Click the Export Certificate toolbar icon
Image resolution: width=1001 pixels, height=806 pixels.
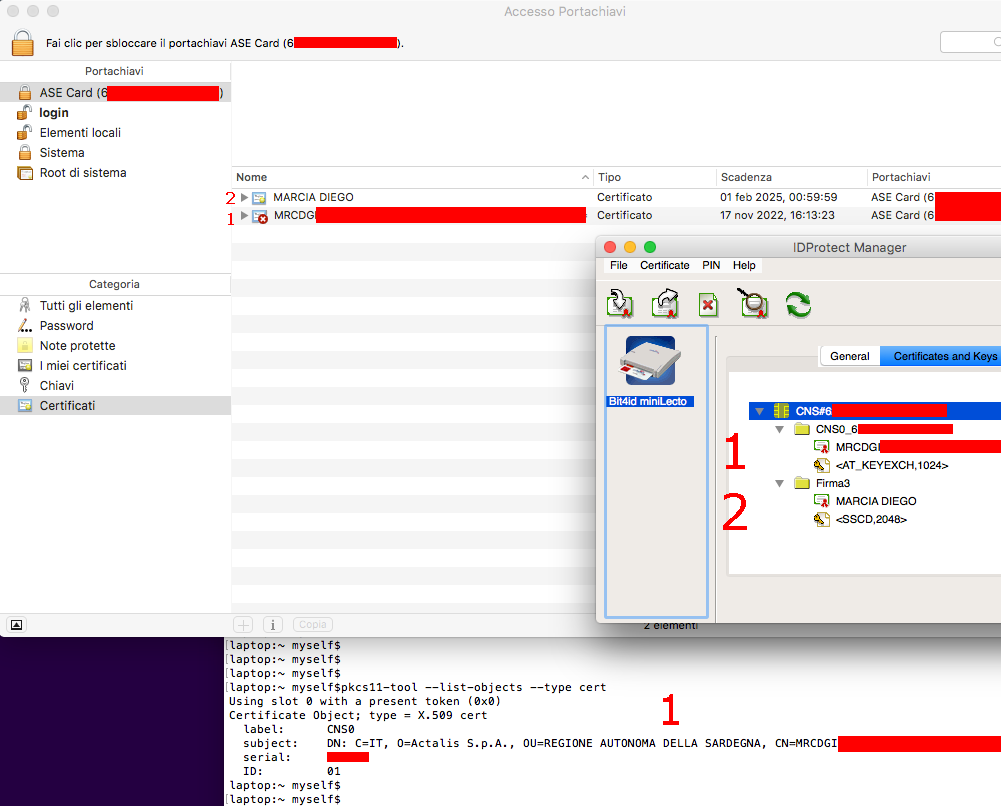point(665,305)
